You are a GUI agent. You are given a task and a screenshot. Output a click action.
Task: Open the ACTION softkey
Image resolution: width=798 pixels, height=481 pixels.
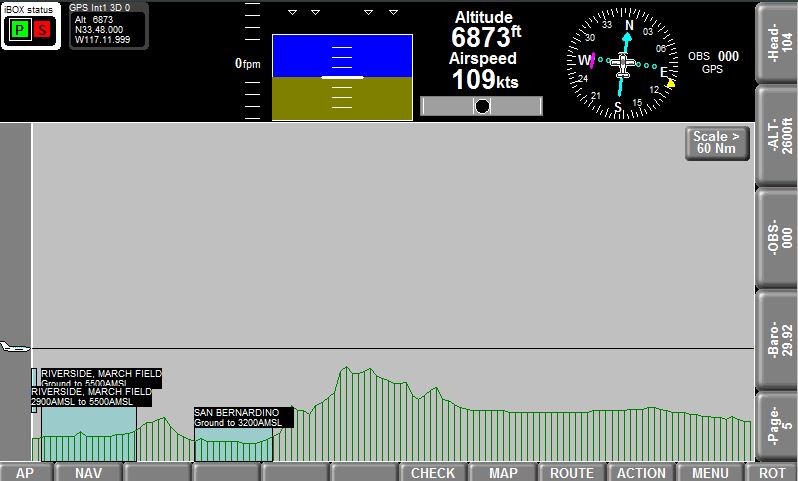(641, 473)
